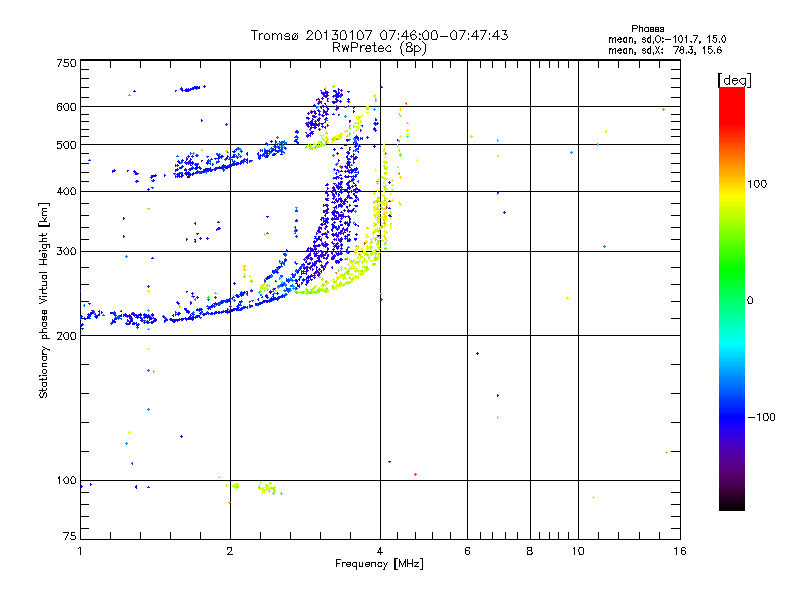Click the x-axis tick label '1'

tap(80, 551)
